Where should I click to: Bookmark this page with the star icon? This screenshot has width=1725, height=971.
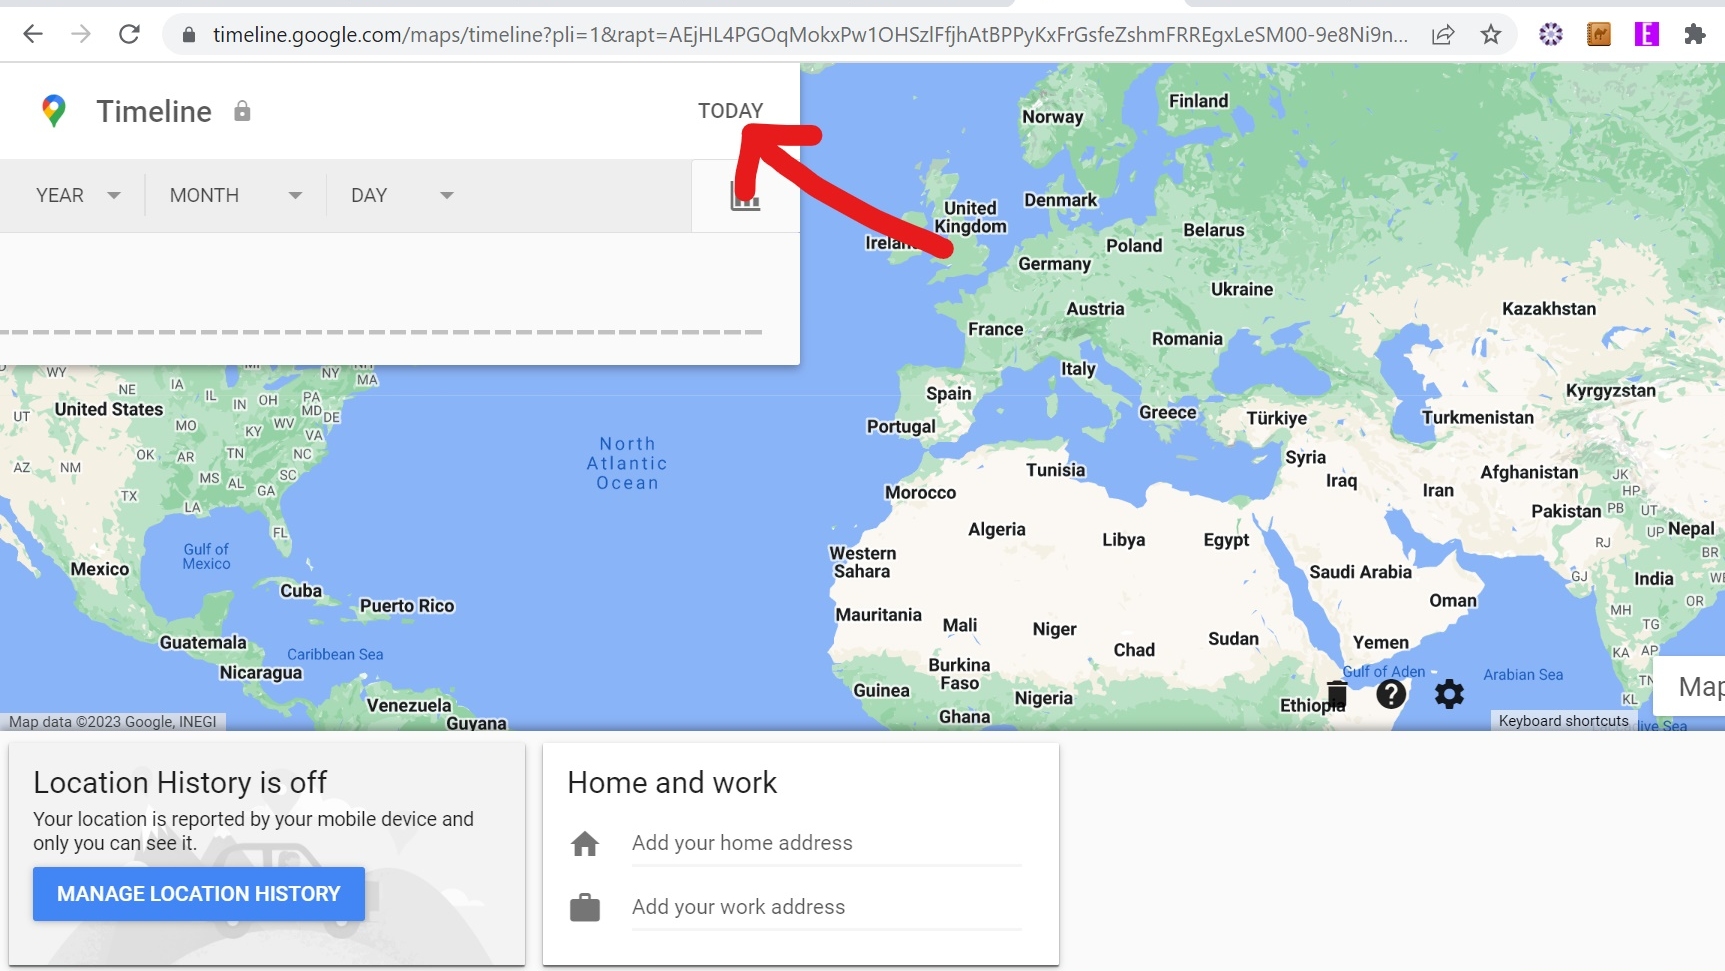1491,35
